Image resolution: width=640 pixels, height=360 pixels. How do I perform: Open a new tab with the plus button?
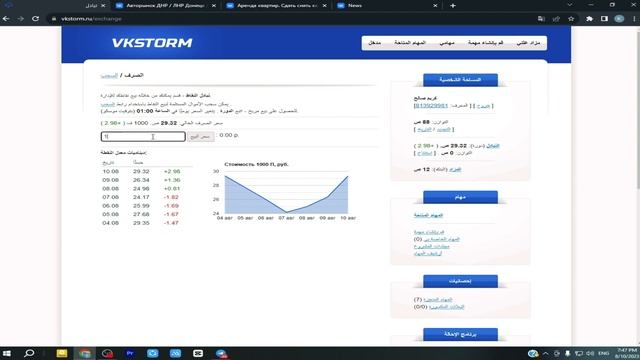pyautogui.click(x=453, y=6)
